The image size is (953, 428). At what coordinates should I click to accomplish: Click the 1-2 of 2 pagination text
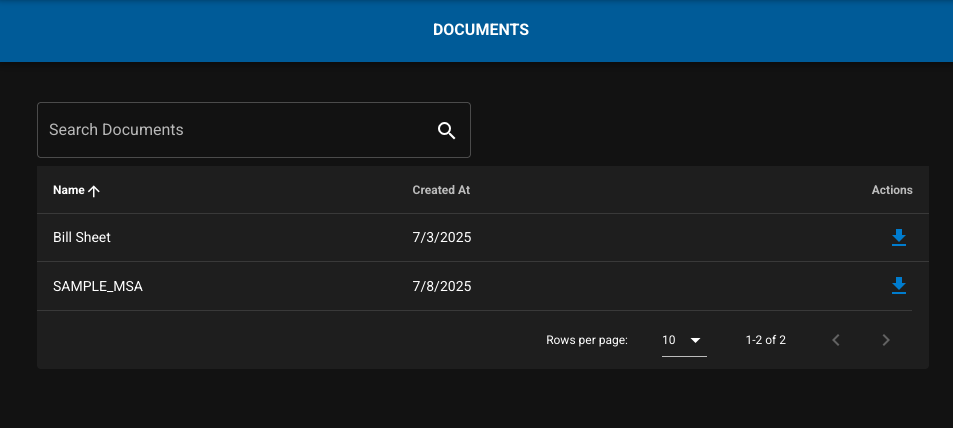(766, 340)
